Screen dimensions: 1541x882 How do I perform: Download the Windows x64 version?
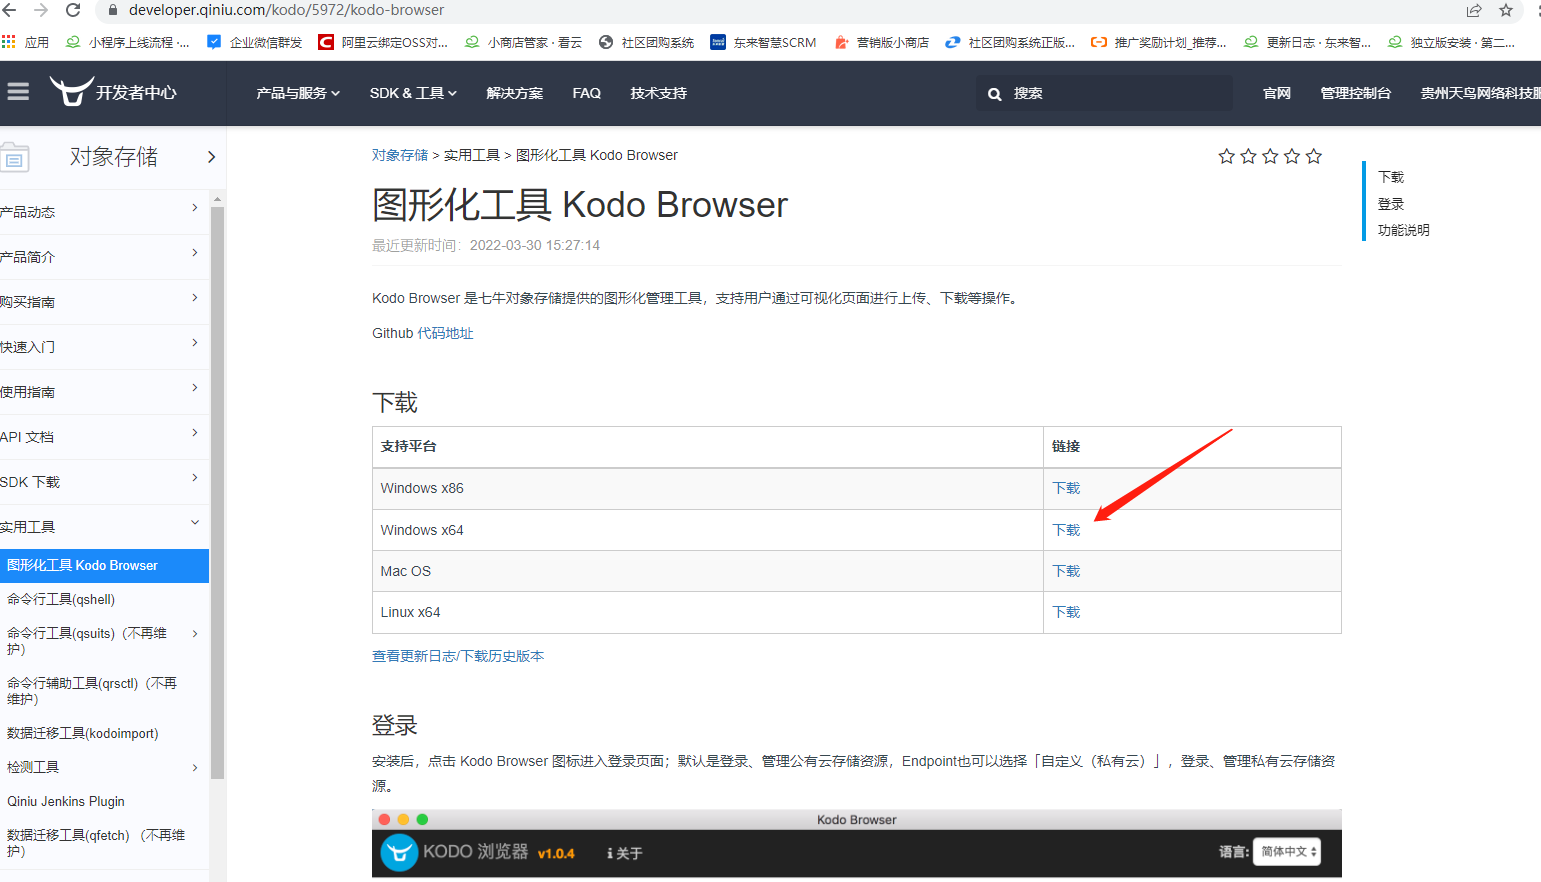pos(1066,530)
